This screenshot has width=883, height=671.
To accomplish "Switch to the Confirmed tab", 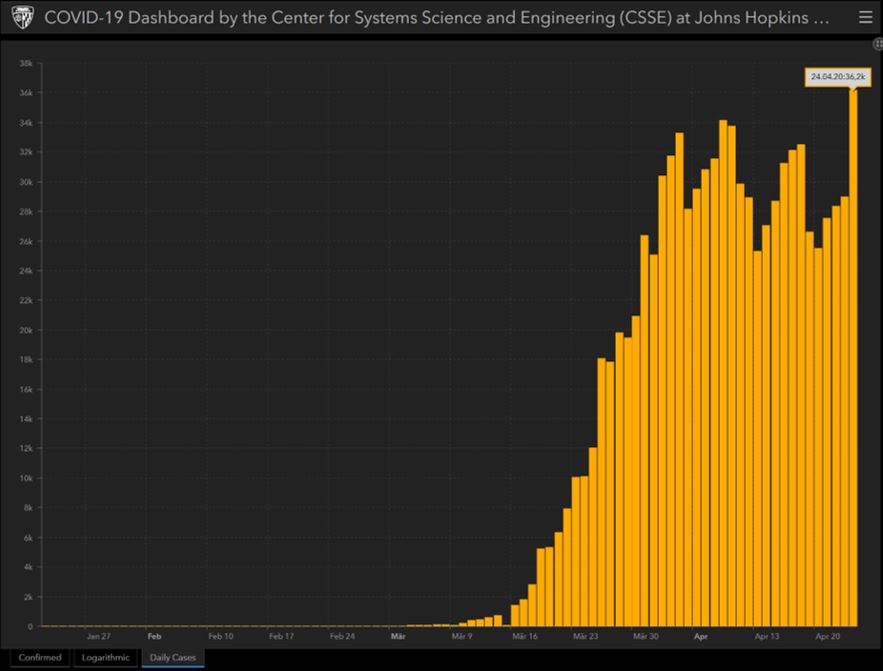I will tap(40, 657).
